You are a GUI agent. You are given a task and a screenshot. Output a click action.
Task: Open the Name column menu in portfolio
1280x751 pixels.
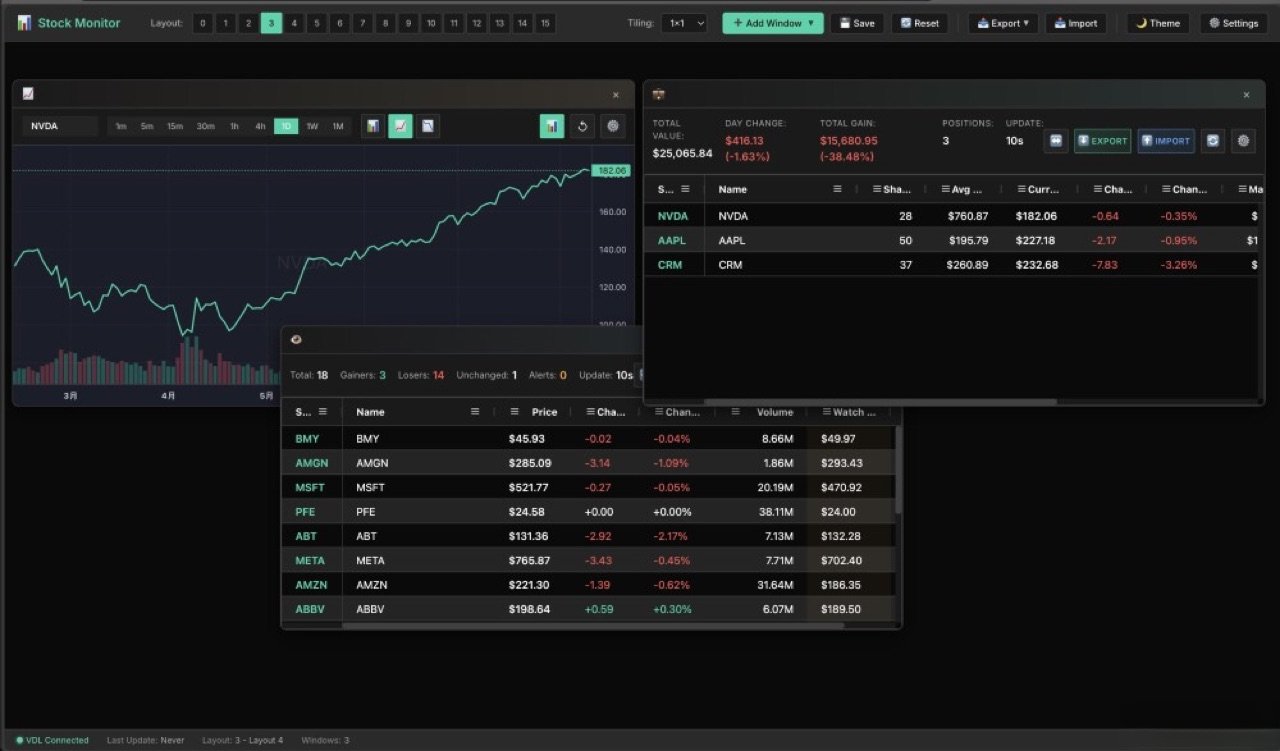pyautogui.click(x=838, y=189)
